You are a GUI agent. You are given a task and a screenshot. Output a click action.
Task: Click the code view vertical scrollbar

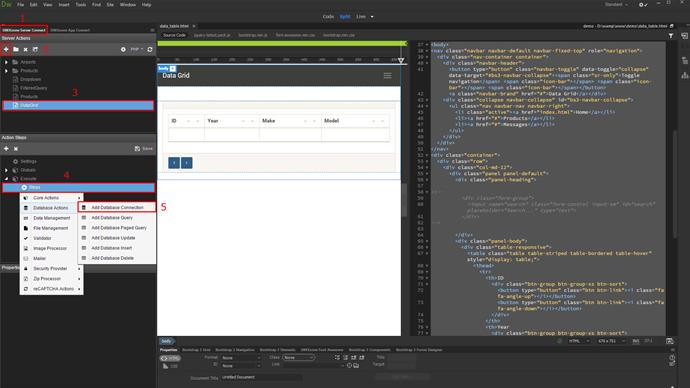click(675, 185)
